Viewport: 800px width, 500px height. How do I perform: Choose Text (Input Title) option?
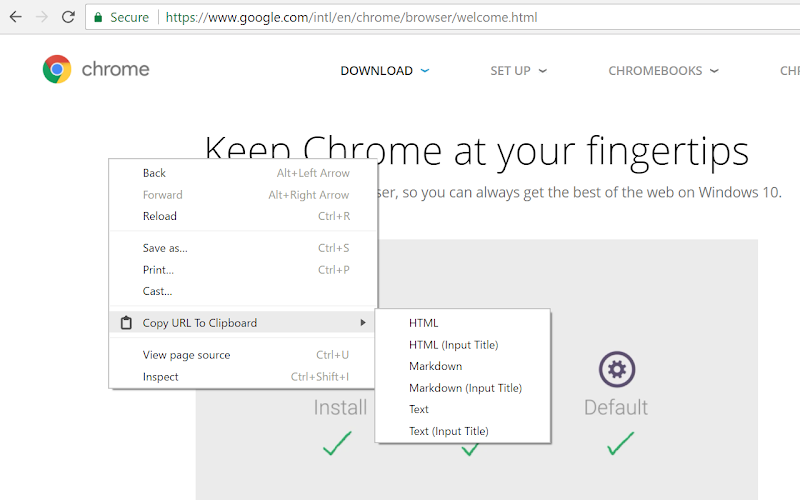click(x=462, y=431)
